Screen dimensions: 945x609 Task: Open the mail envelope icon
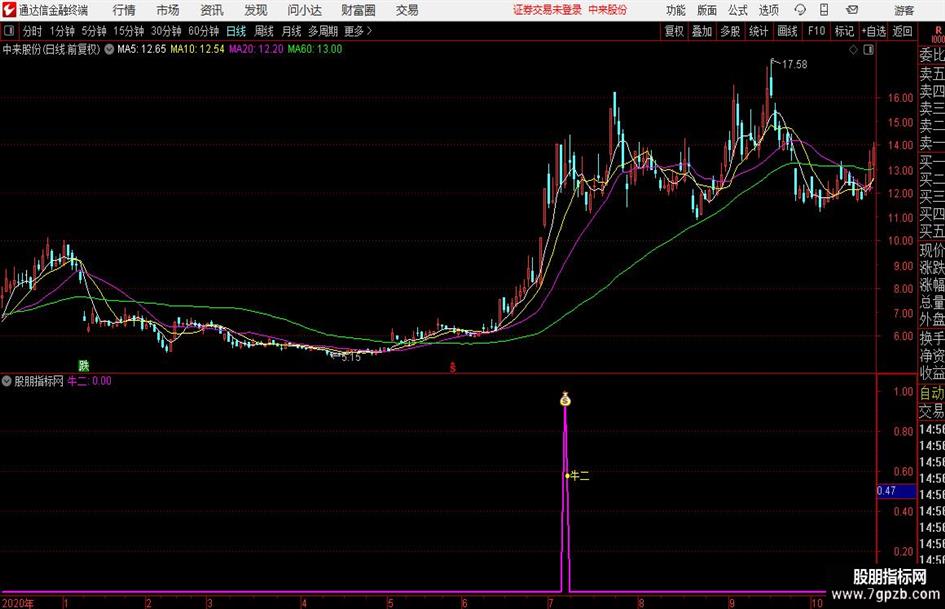point(852,10)
